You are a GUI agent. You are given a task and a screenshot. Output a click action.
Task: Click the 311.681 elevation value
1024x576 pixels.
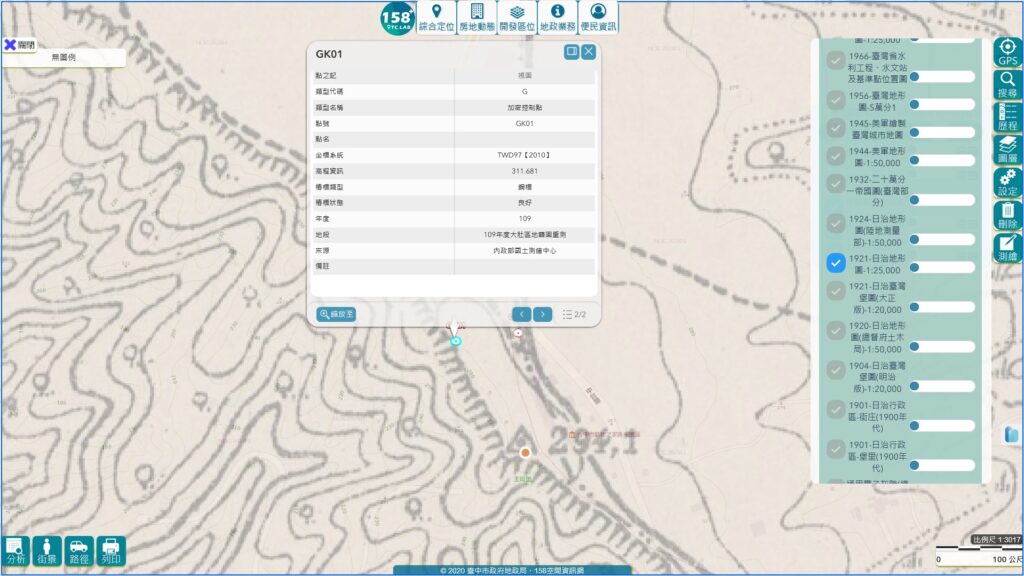(x=524, y=171)
